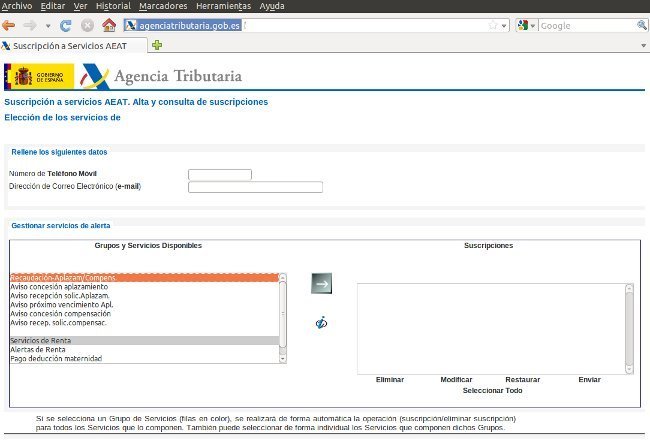Reload the page with the refresh icon
Viewport: 650px width, 444px height.
click(x=66, y=25)
